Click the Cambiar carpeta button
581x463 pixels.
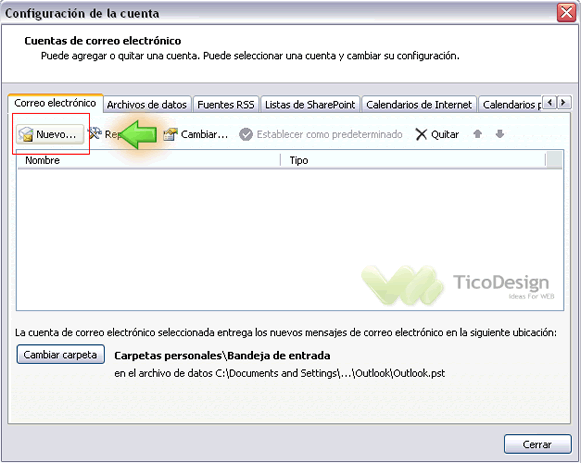pyautogui.click(x=60, y=354)
